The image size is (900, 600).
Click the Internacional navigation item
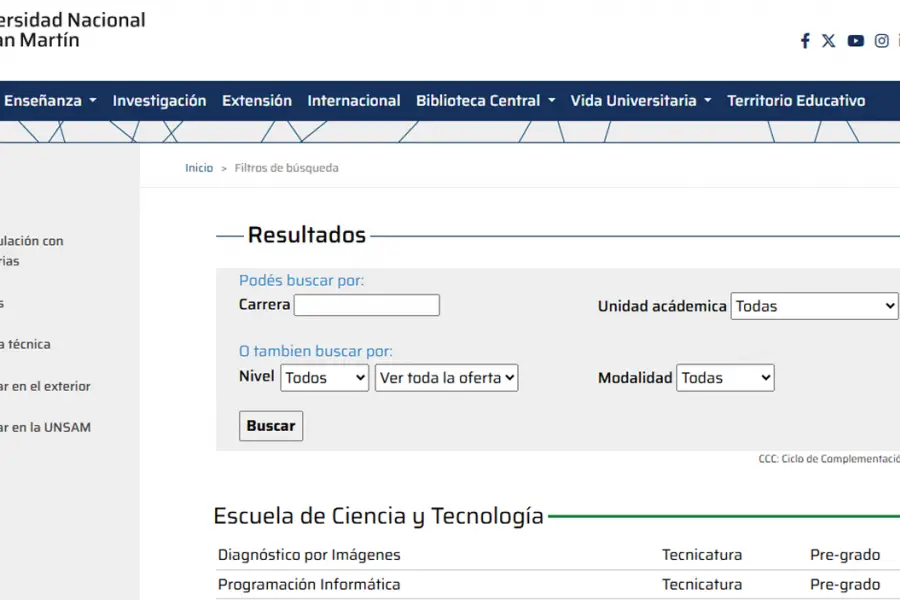click(x=354, y=100)
